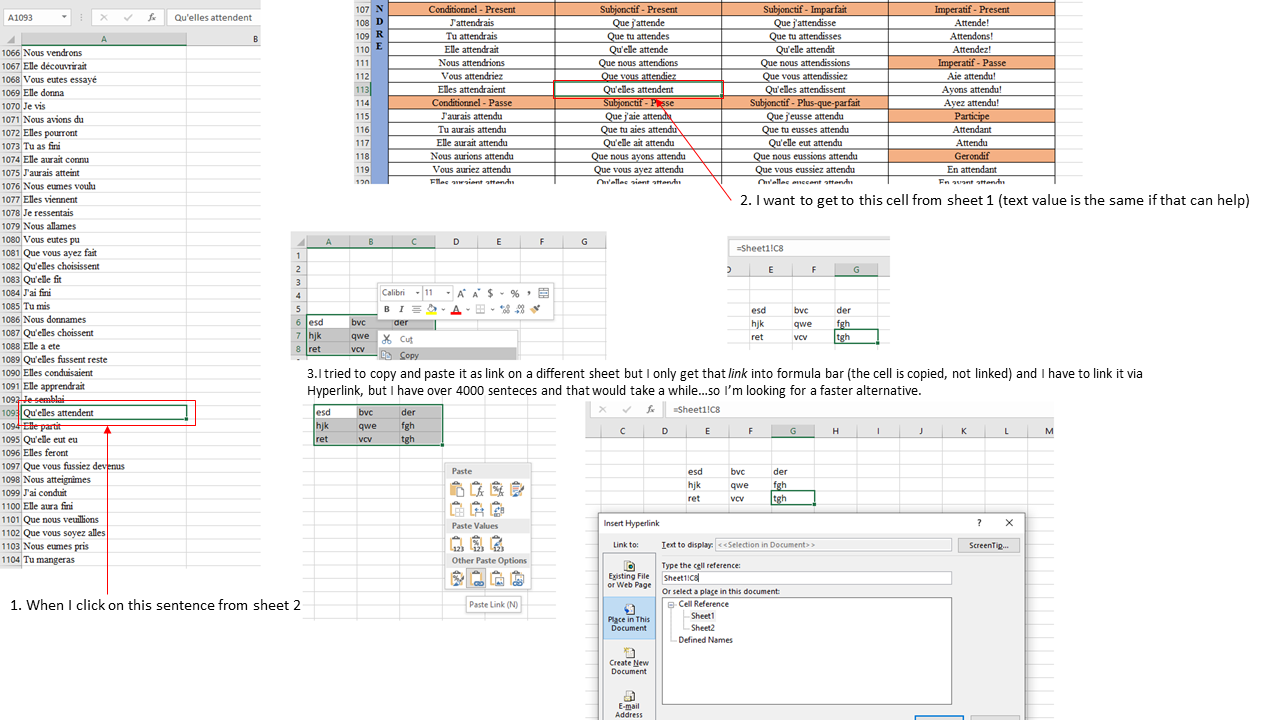
Task: Click Increase Font Size in mini toolbar
Action: (x=461, y=293)
